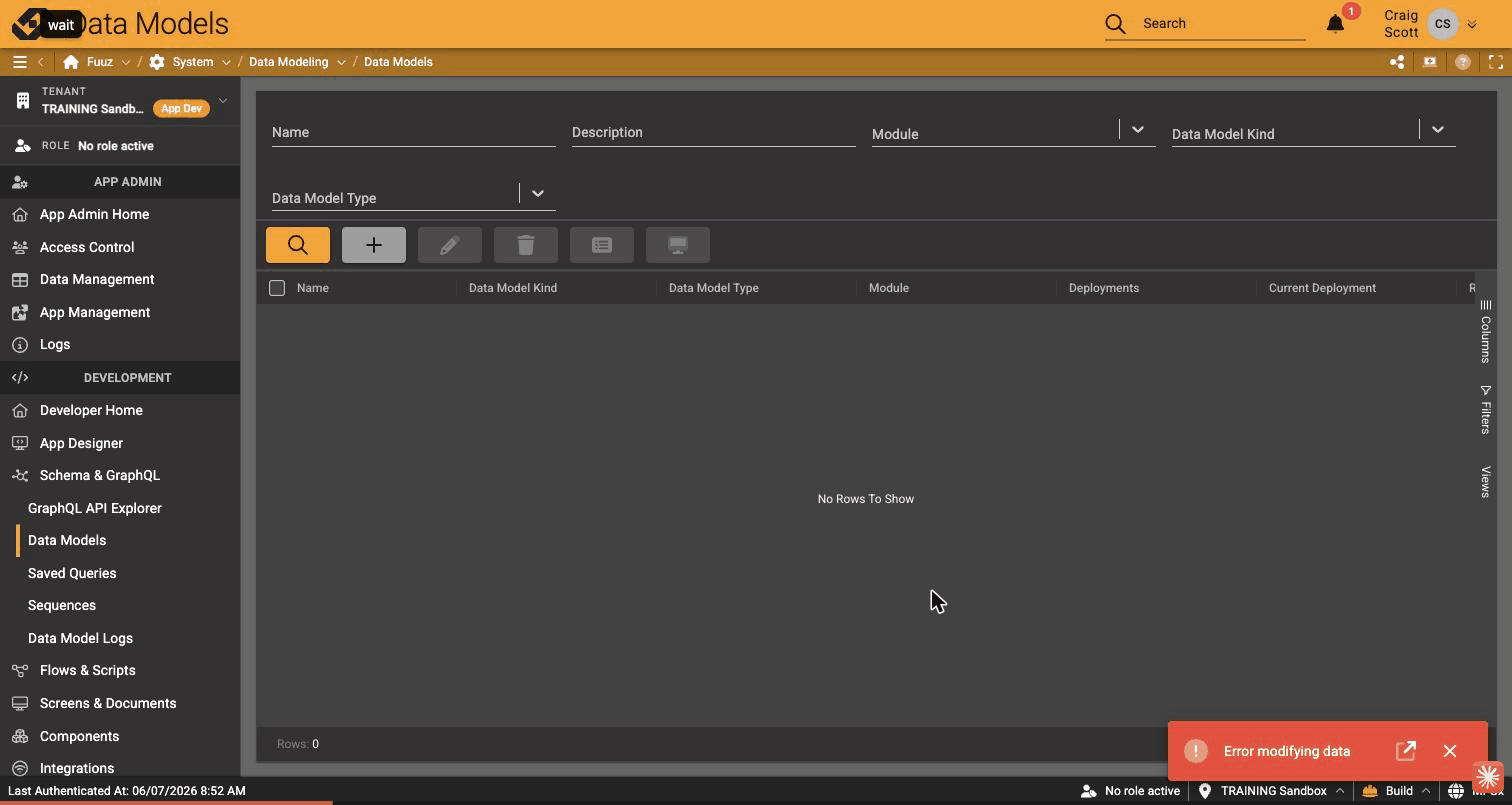Open the Filters side panel
The width and height of the screenshot is (1512, 805).
coord(1485,410)
